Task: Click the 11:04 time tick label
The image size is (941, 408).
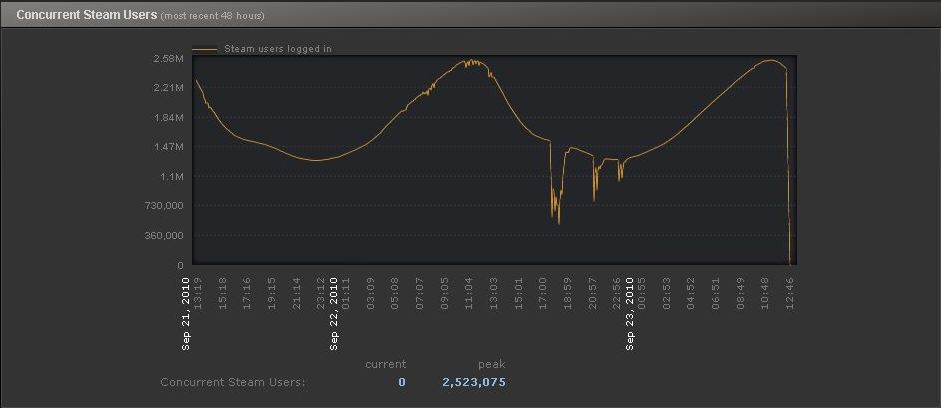Action: 469,293
